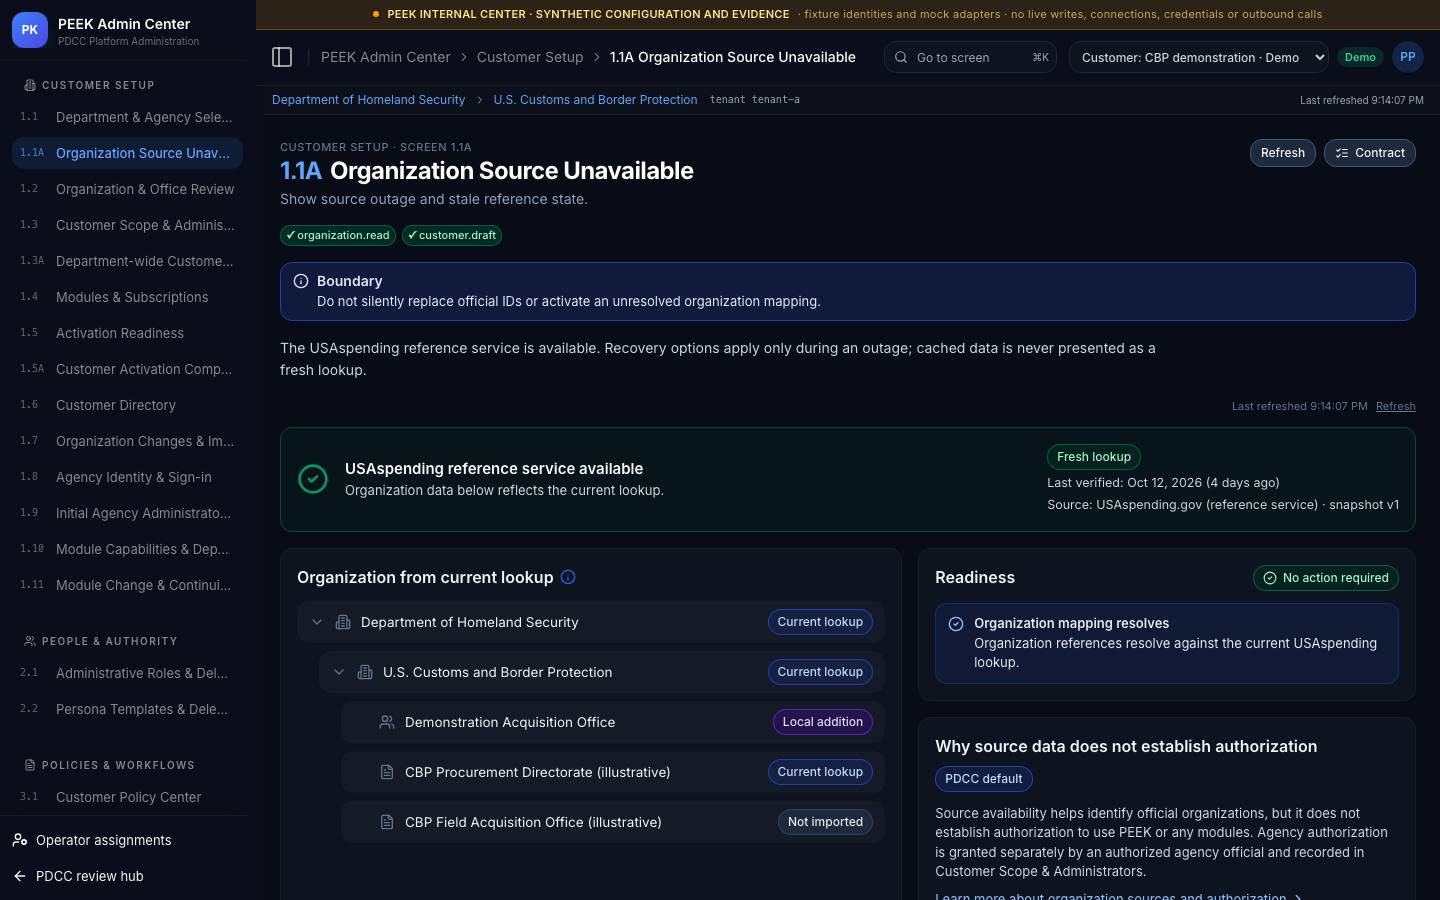This screenshot has height=900, width=1440.
Task: Go to Activation Readiness screen
Action: (x=128, y=333)
